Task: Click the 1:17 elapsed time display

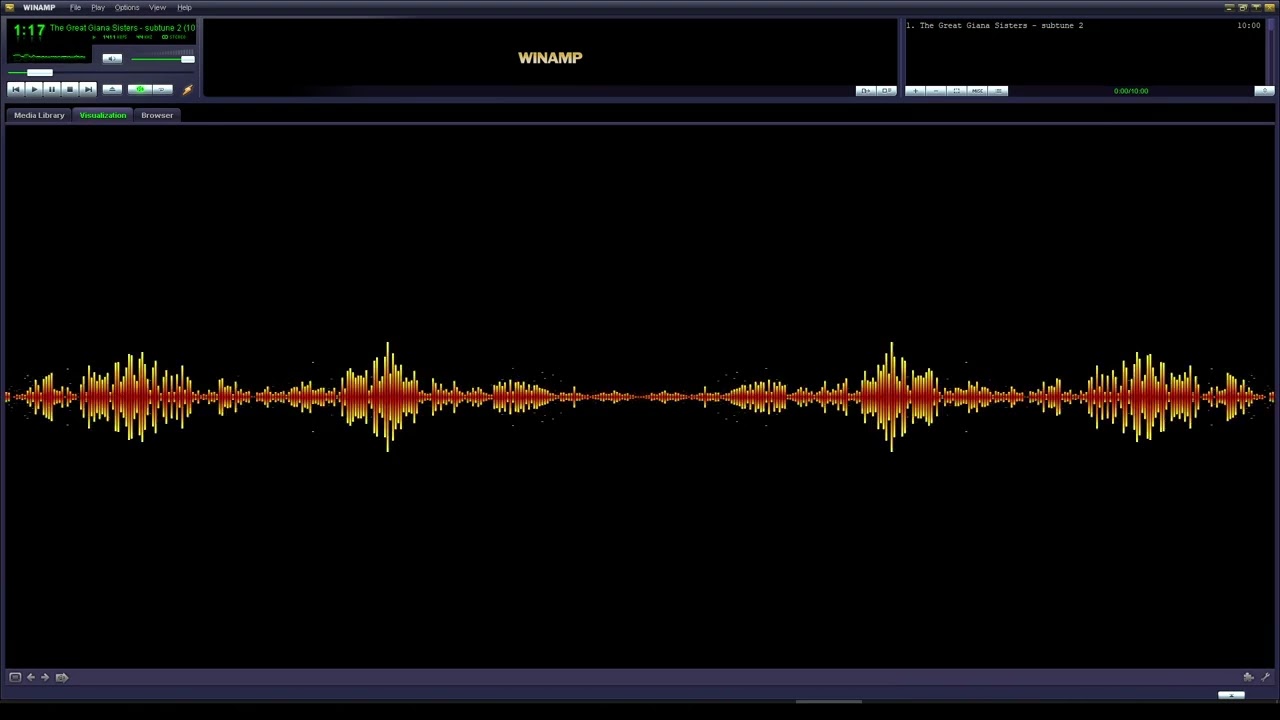Action: 29,30
